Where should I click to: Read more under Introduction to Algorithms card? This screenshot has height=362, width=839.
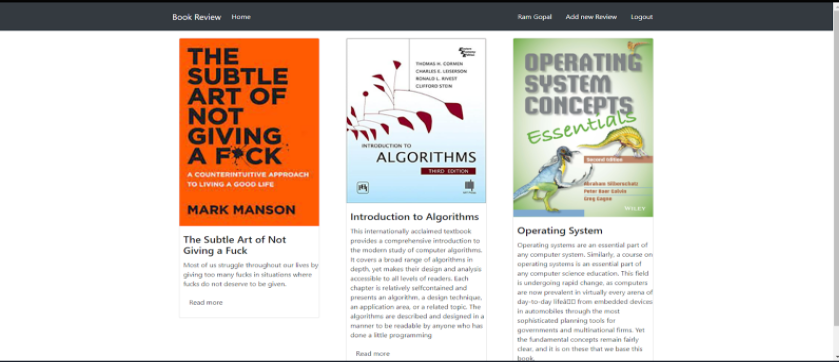click(x=373, y=353)
